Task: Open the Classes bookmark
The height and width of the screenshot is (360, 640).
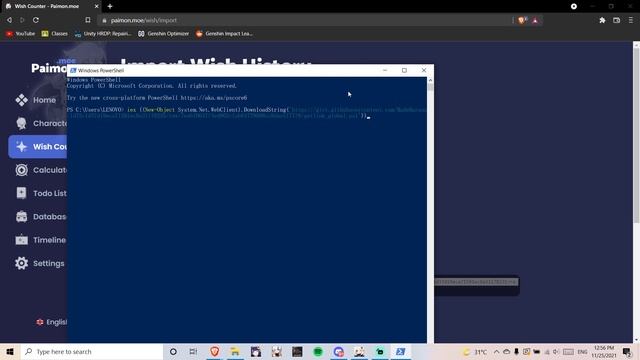Action: click(x=55, y=34)
